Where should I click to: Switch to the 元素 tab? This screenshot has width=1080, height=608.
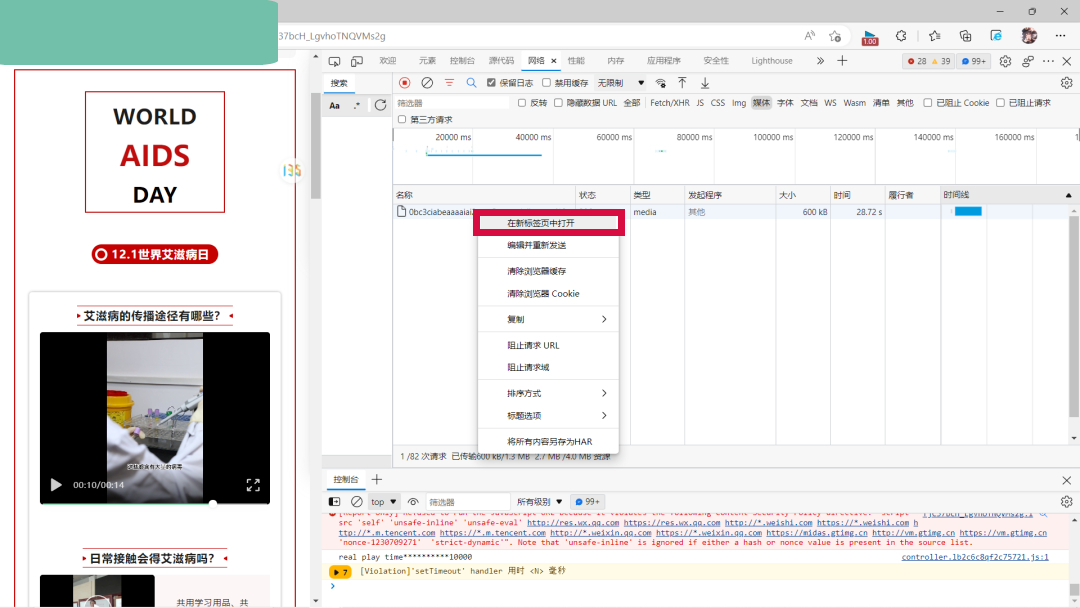(427, 60)
